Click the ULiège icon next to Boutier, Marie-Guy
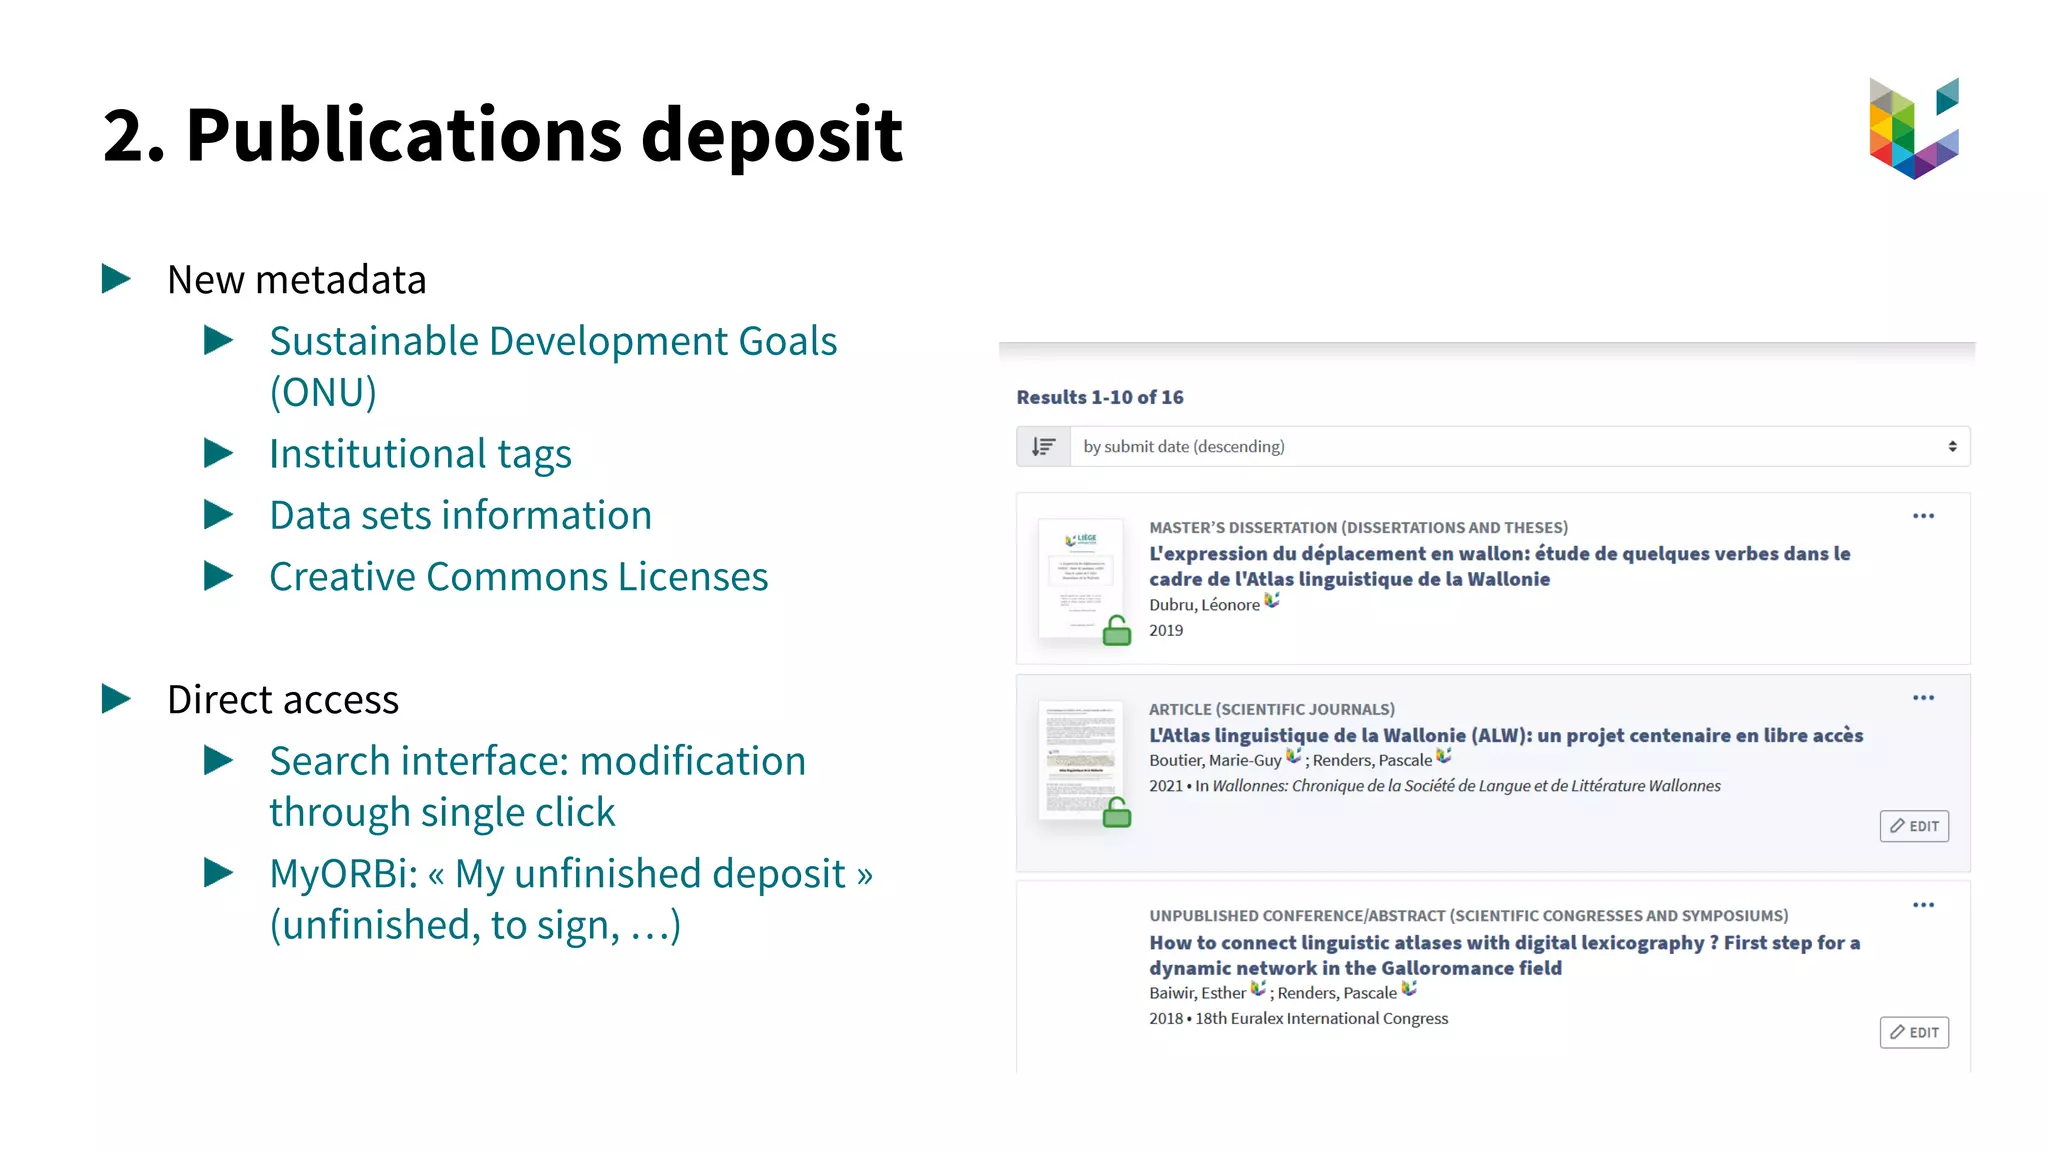This screenshot has width=2048, height=1152. [1294, 756]
